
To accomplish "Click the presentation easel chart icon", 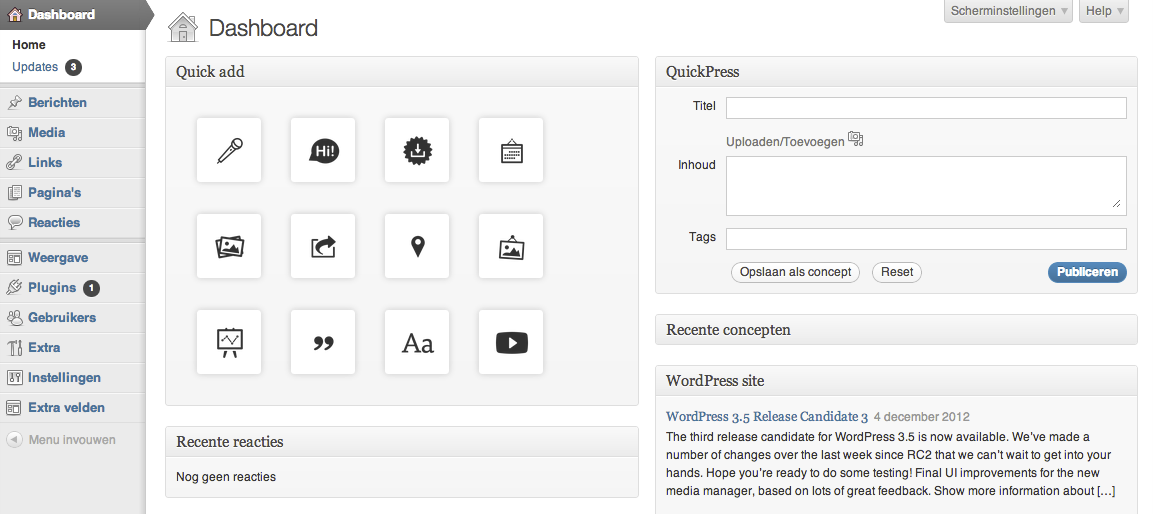I will tap(229, 342).
